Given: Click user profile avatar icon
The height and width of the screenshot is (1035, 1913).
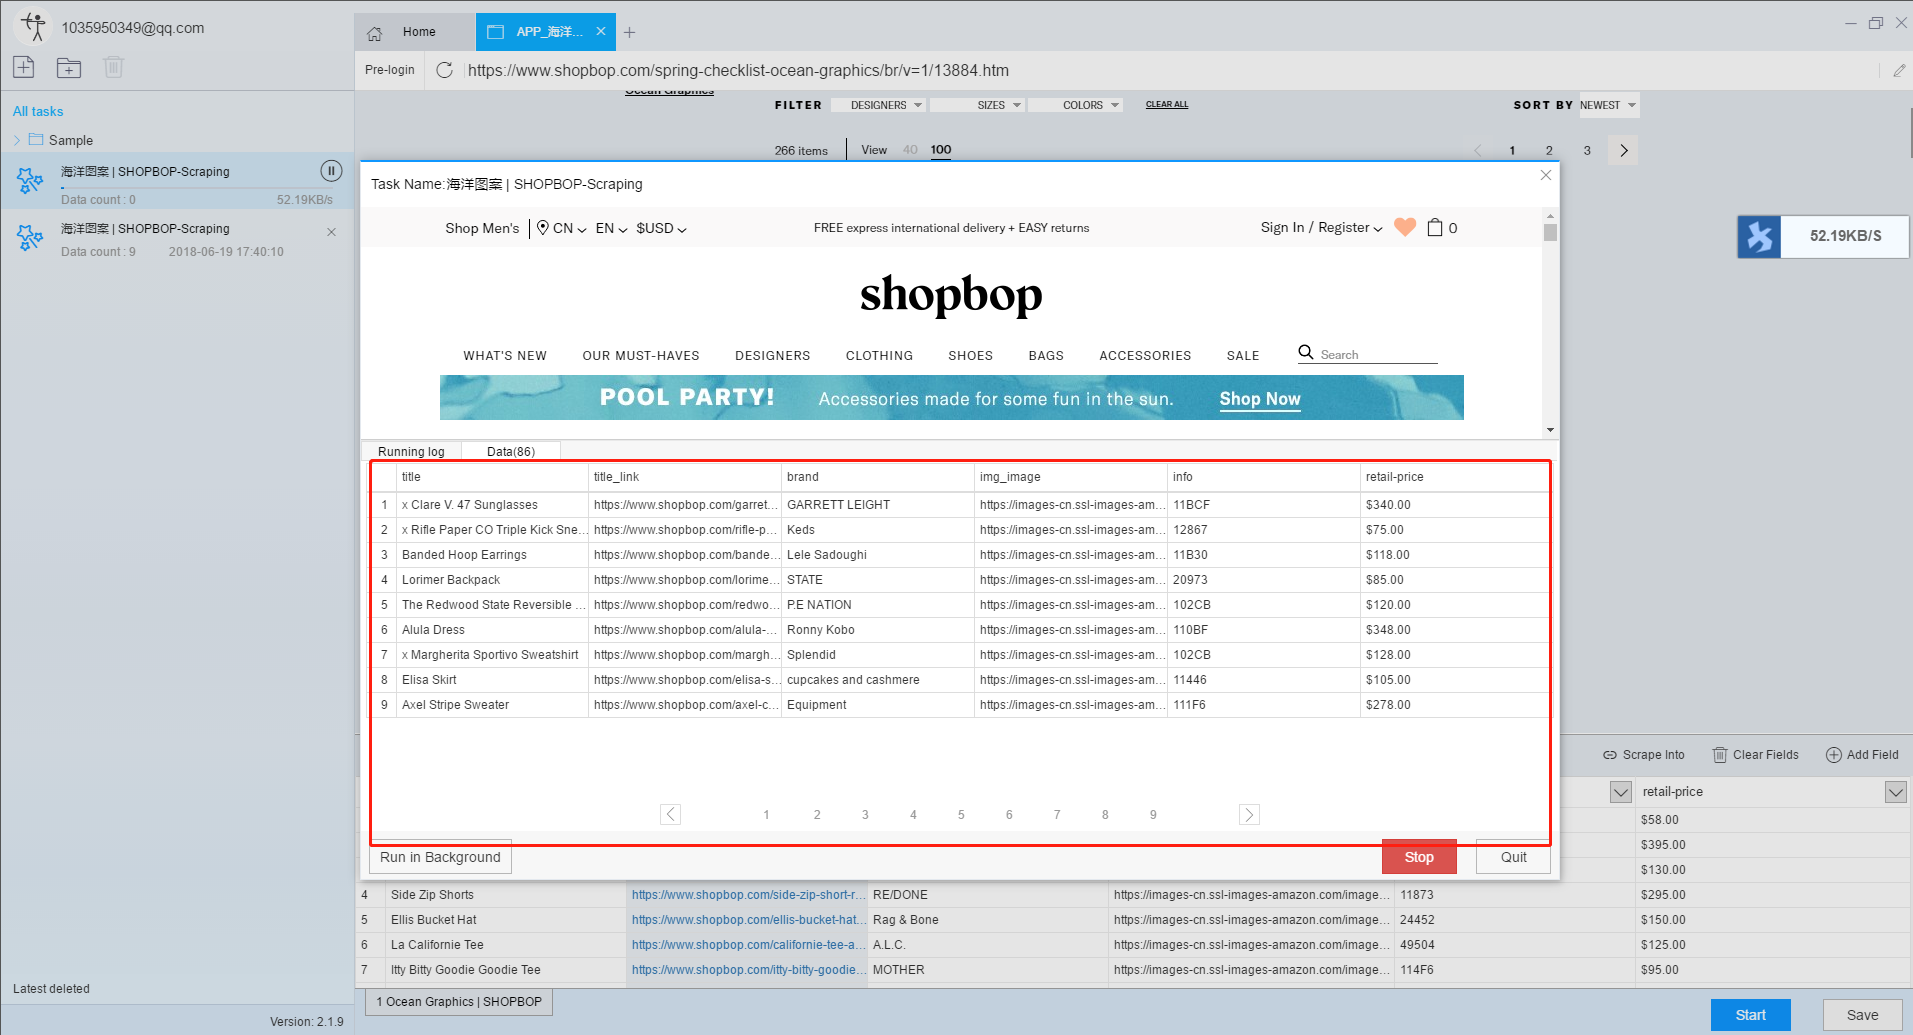Looking at the screenshot, I should click(34, 27).
